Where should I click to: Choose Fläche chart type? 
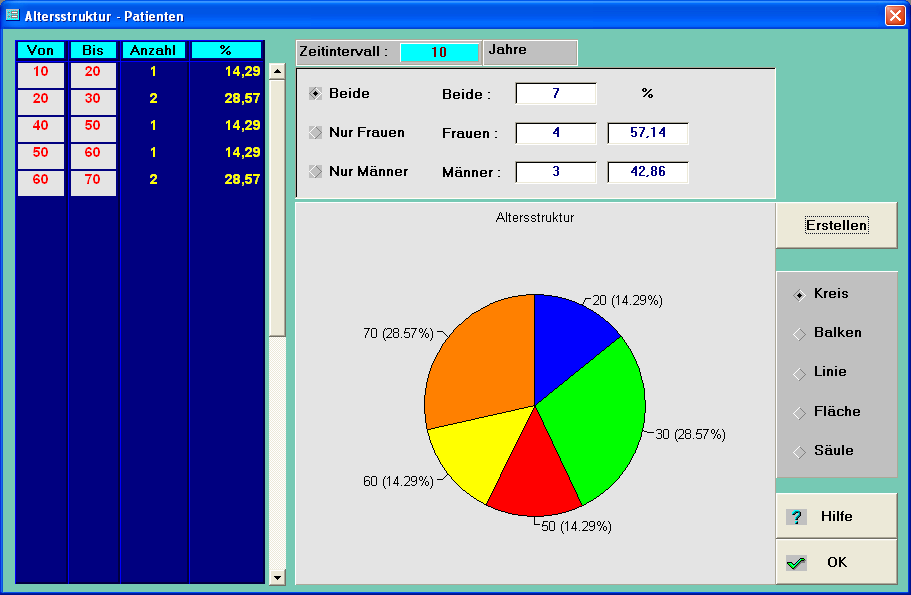click(x=799, y=412)
